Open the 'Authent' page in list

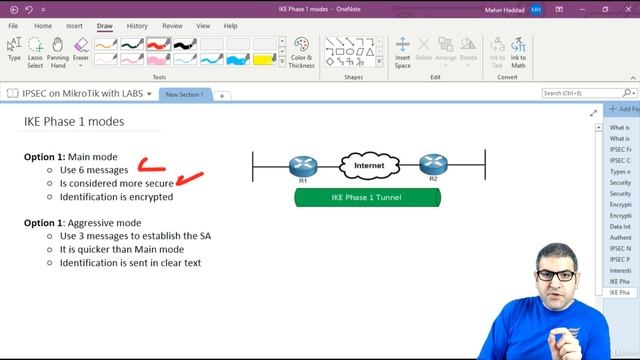point(620,237)
